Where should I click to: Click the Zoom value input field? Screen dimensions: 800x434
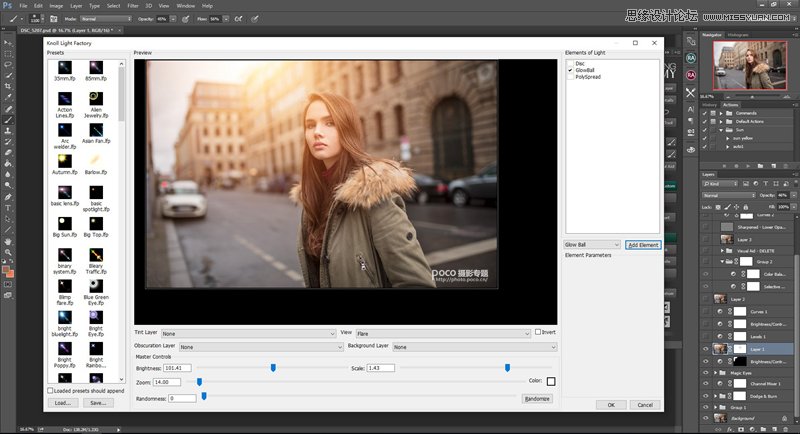167,382
